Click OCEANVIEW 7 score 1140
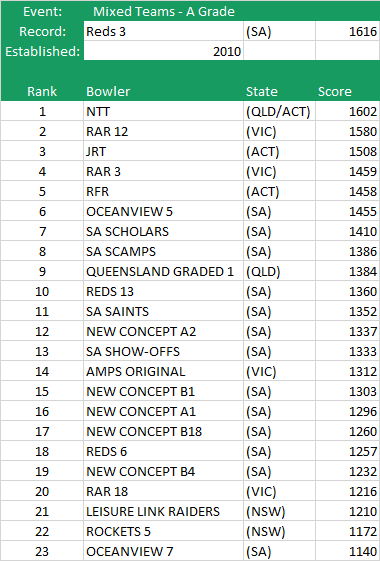The height and width of the screenshot is (561, 380). point(347,552)
